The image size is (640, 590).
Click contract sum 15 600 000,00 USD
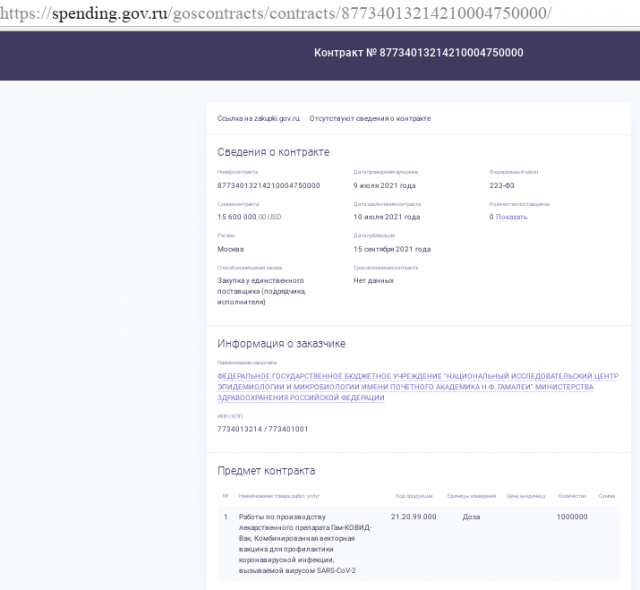pos(249,216)
